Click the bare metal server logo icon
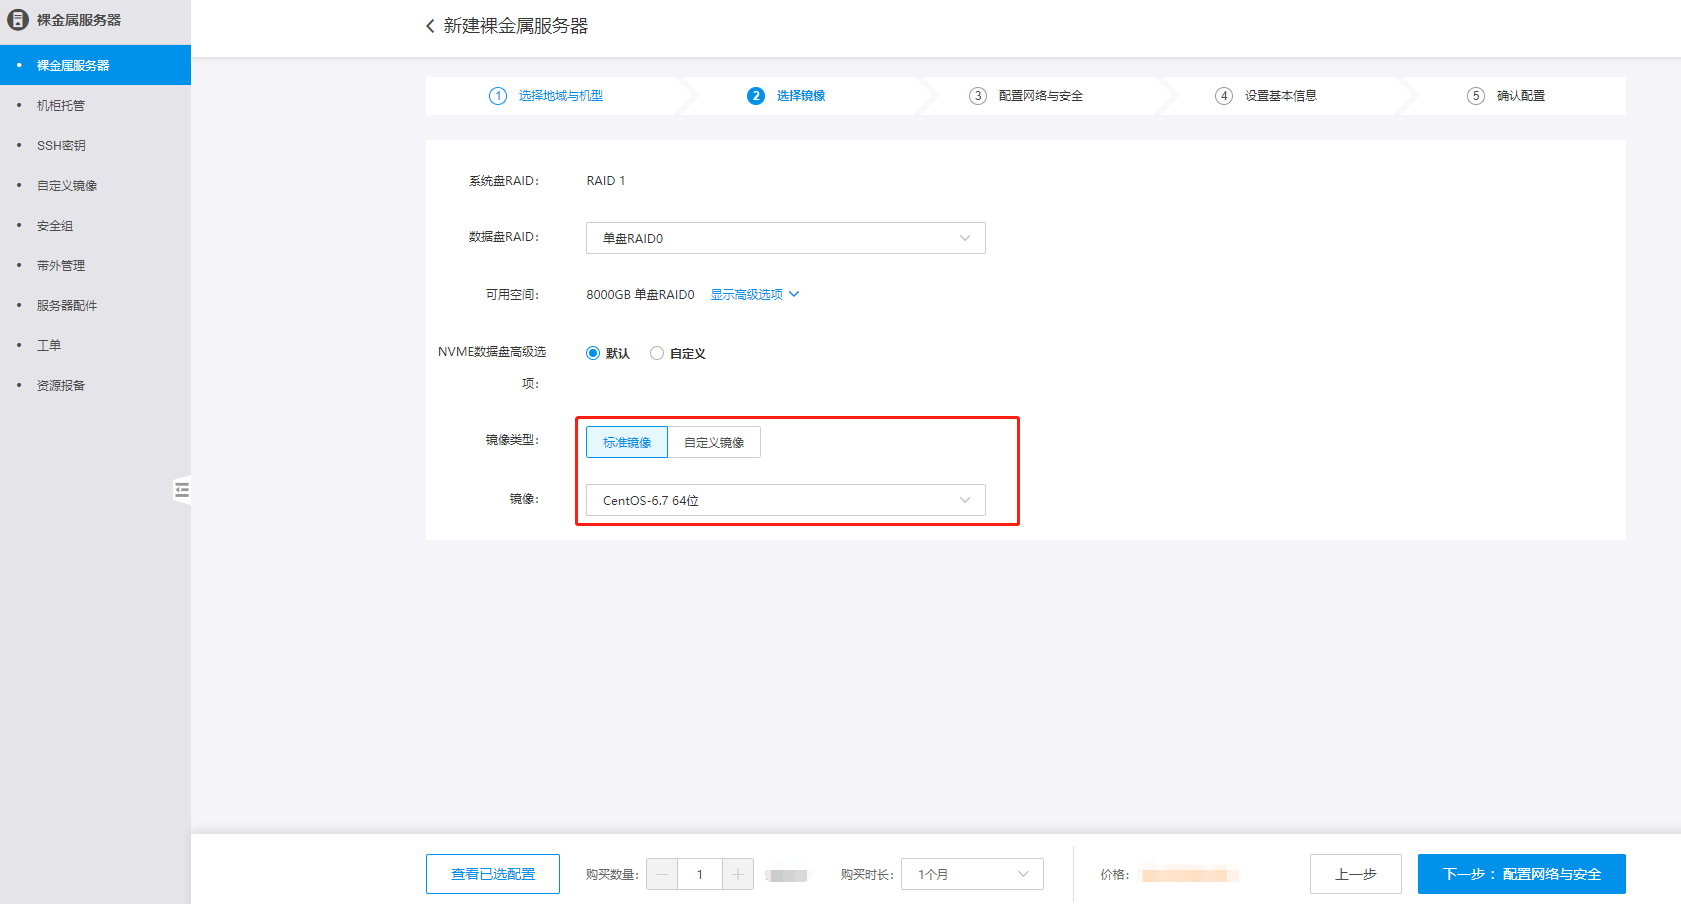This screenshot has width=1681, height=904. [18, 20]
